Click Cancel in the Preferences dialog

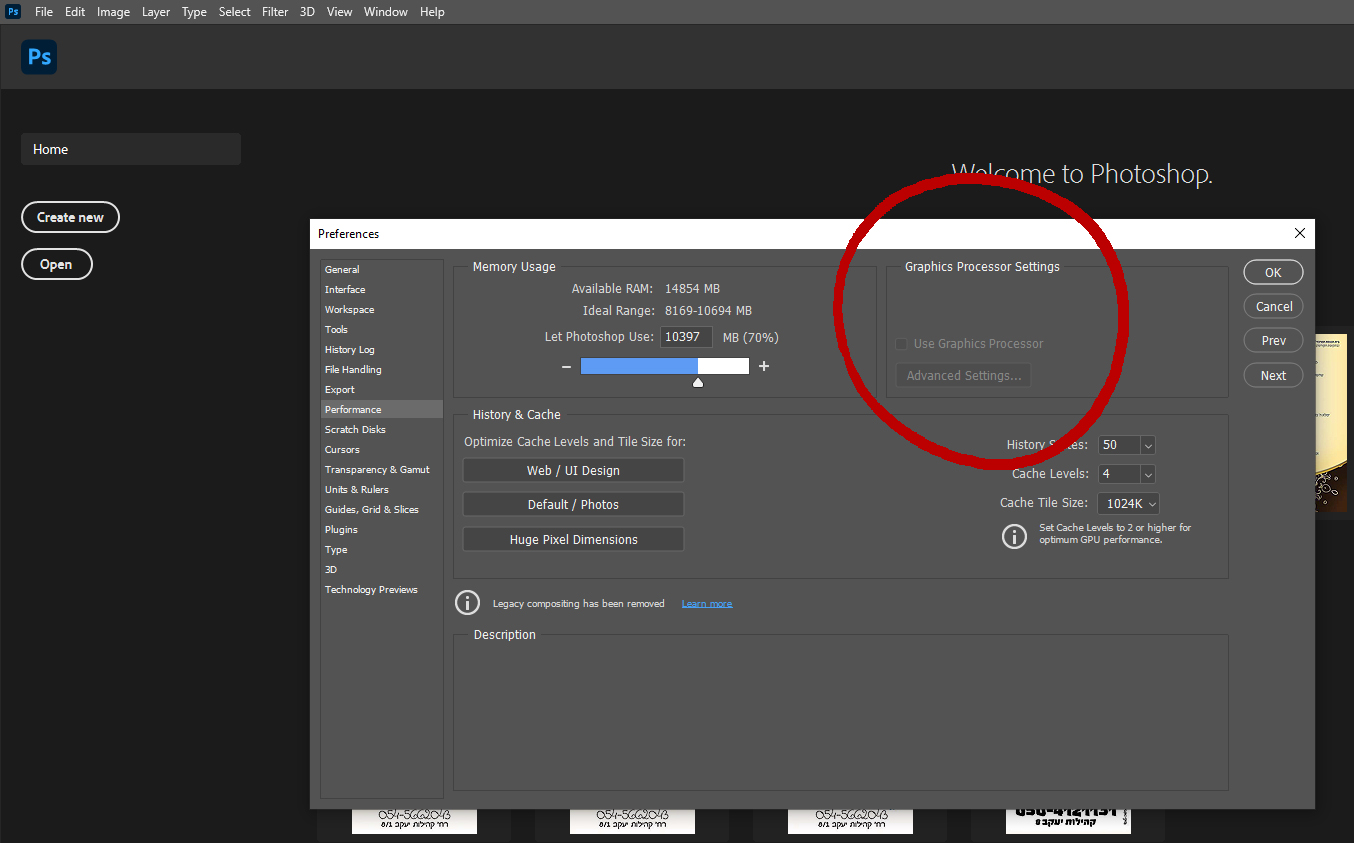1274,307
